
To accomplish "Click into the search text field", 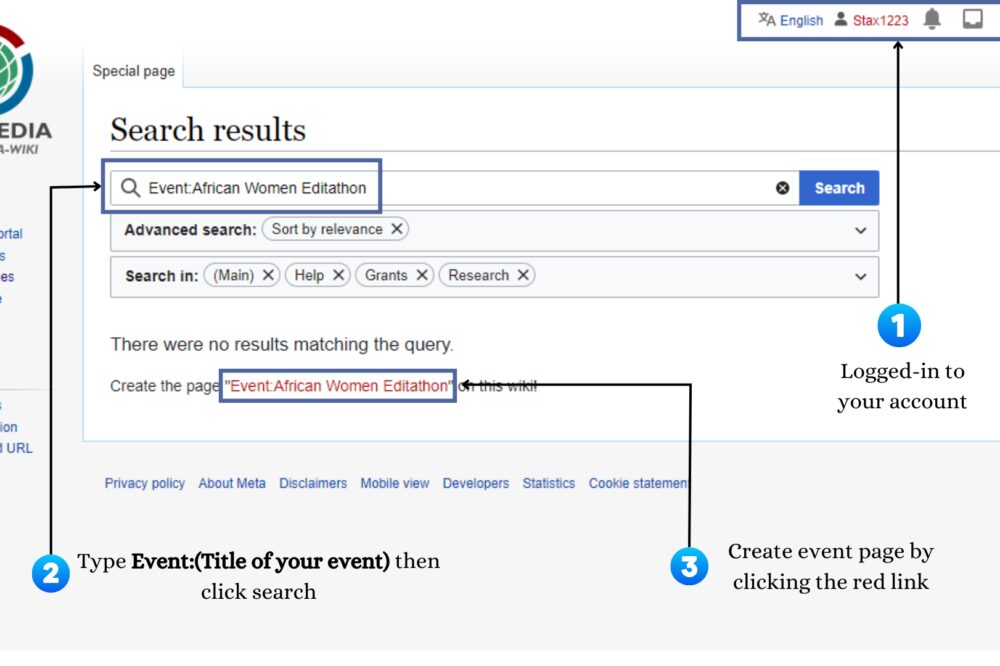I will click(x=560, y=188).
